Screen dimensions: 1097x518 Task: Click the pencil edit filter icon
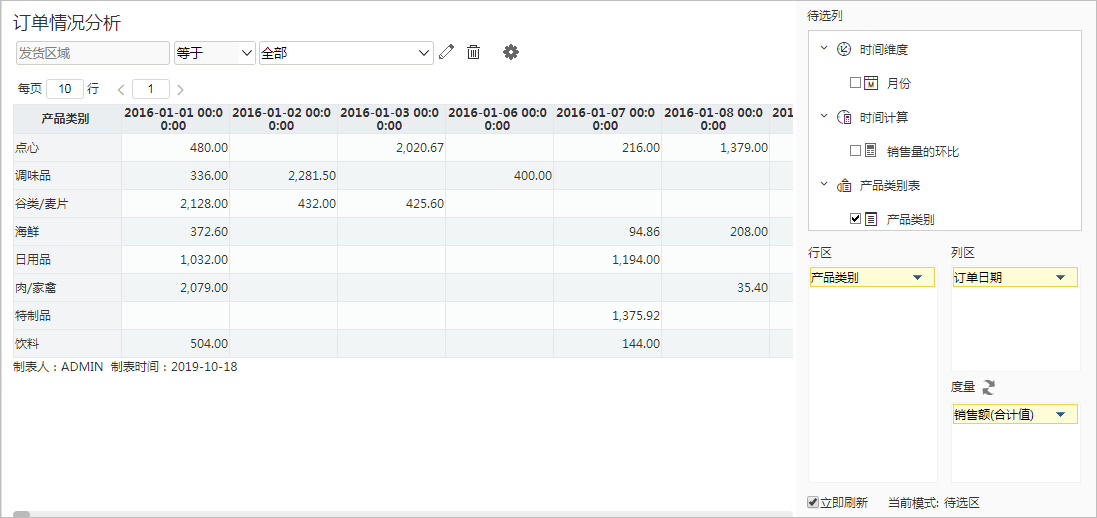point(446,52)
